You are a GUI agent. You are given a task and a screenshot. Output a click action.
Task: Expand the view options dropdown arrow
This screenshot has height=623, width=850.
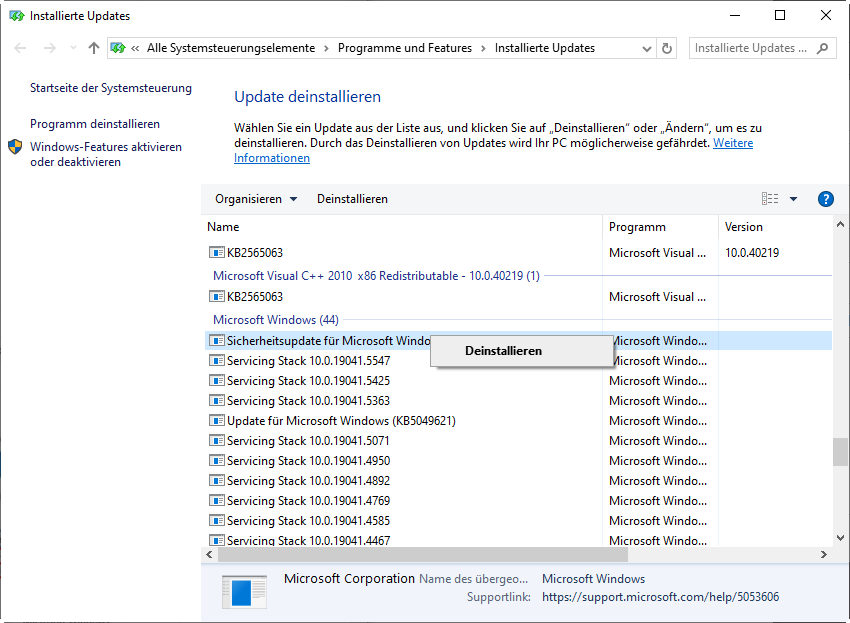[x=793, y=199]
